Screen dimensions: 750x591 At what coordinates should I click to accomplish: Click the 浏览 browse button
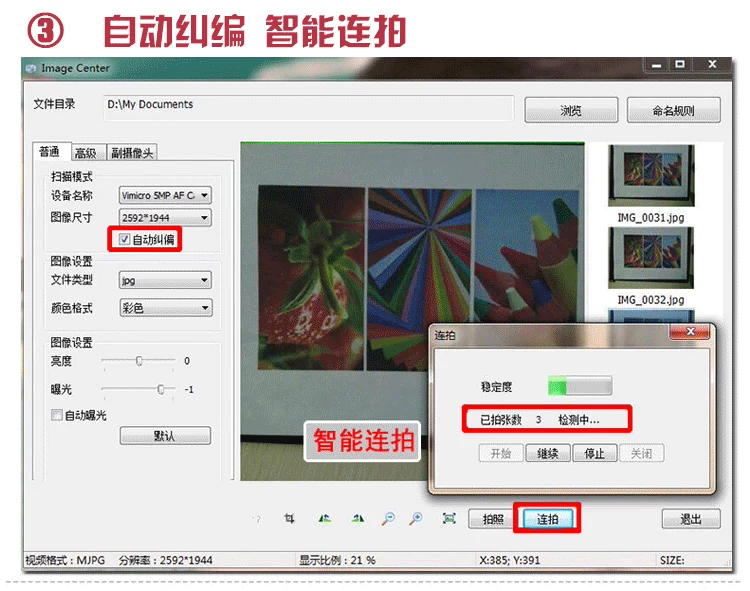tap(571, 110)
